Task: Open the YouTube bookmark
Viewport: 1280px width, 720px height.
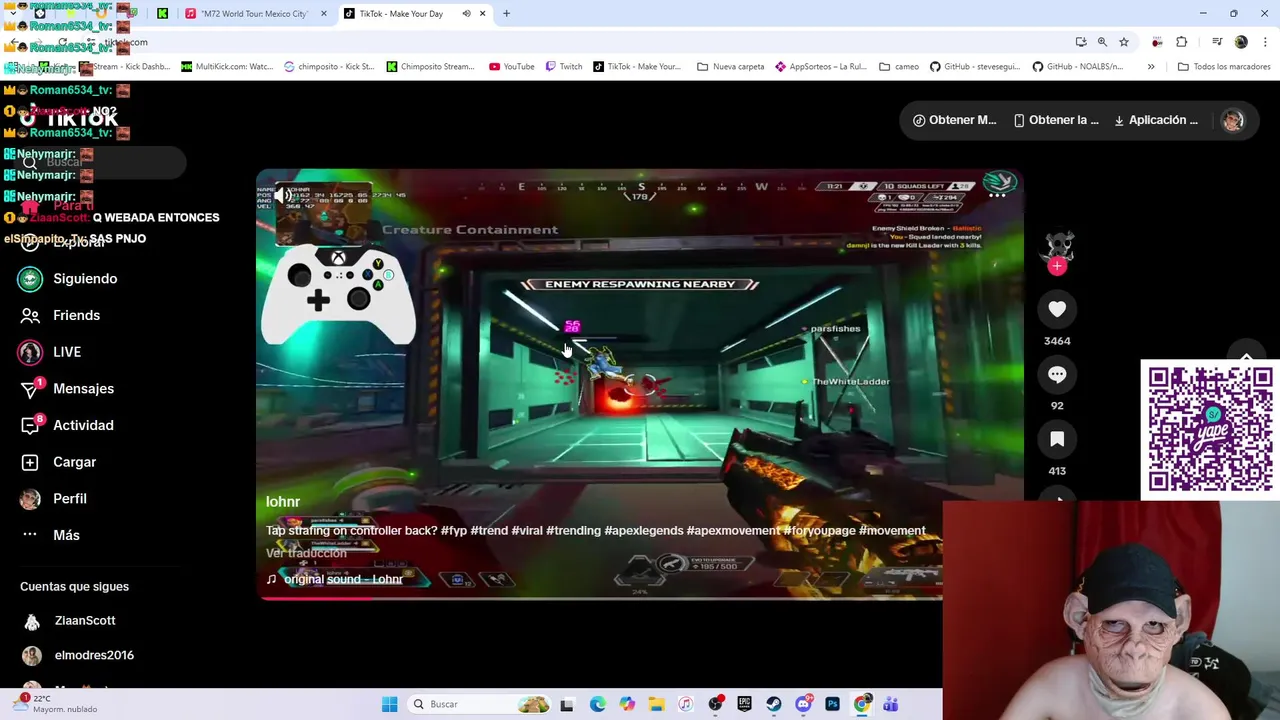Action: point(512,67)
